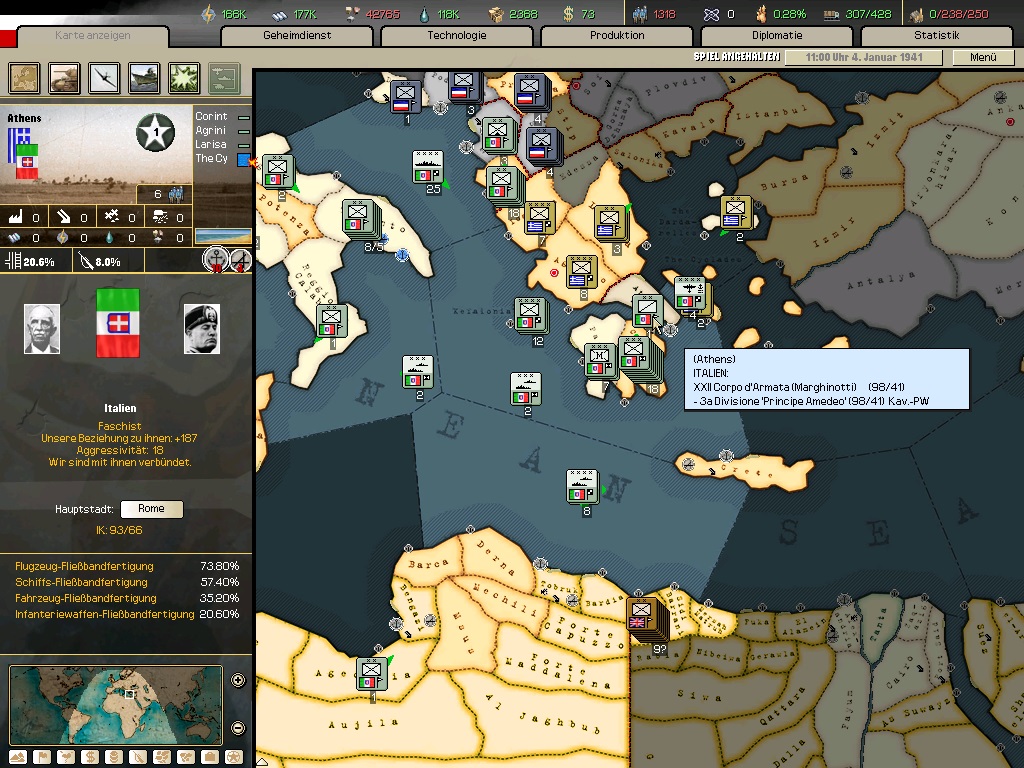Viewport: 1024px width, 768px height.
Task: Click the Rome capital button
Action: pyautogui.click(x=151, y=509)
